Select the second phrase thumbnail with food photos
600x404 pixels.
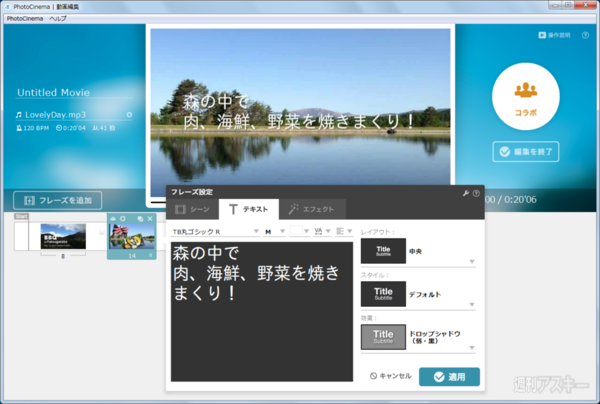pyautogui.click(x=132, y=236)
